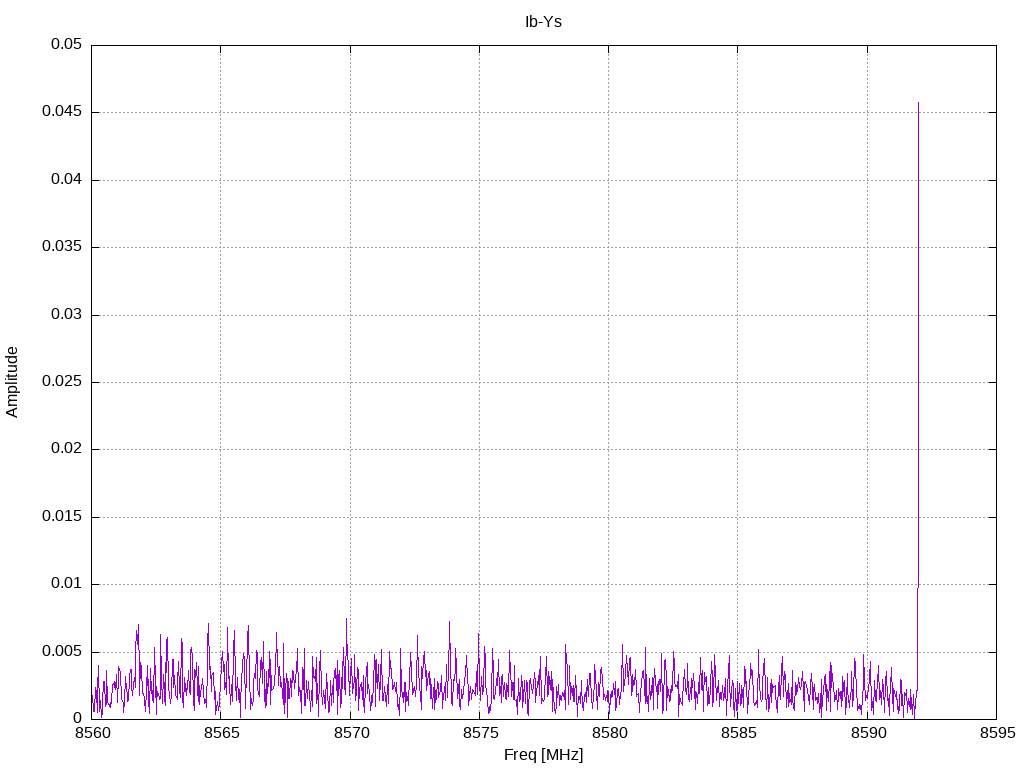Select the 8565 x-axis tick label
This screenshot has height=768, width=1024.
(x=221, y=733)
